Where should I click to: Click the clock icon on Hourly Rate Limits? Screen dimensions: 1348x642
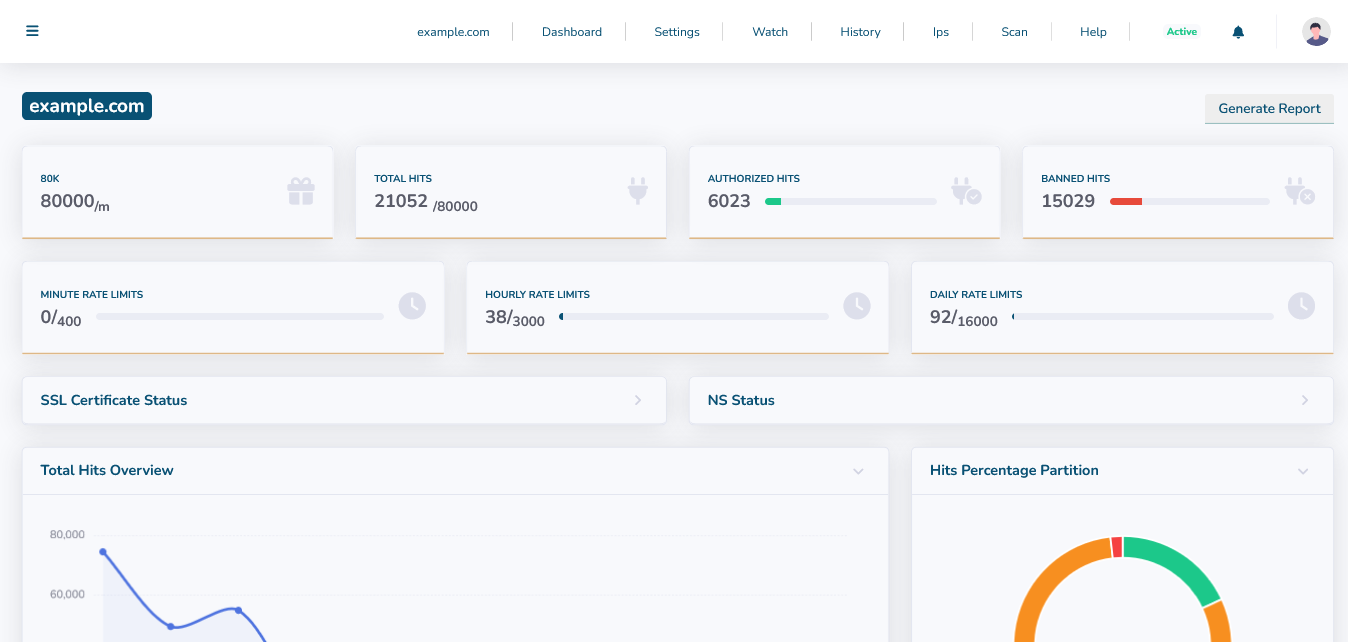coord(857,306)
